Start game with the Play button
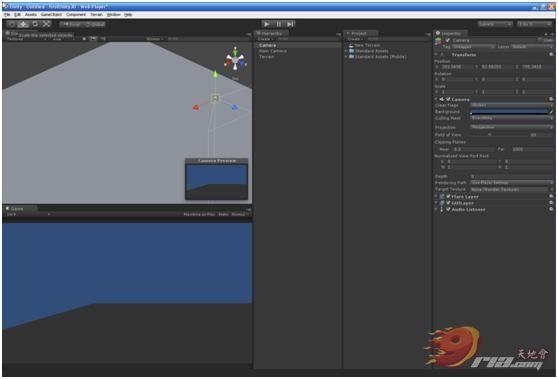The width and height of the screenshot is (558, 379). [266, 24]
